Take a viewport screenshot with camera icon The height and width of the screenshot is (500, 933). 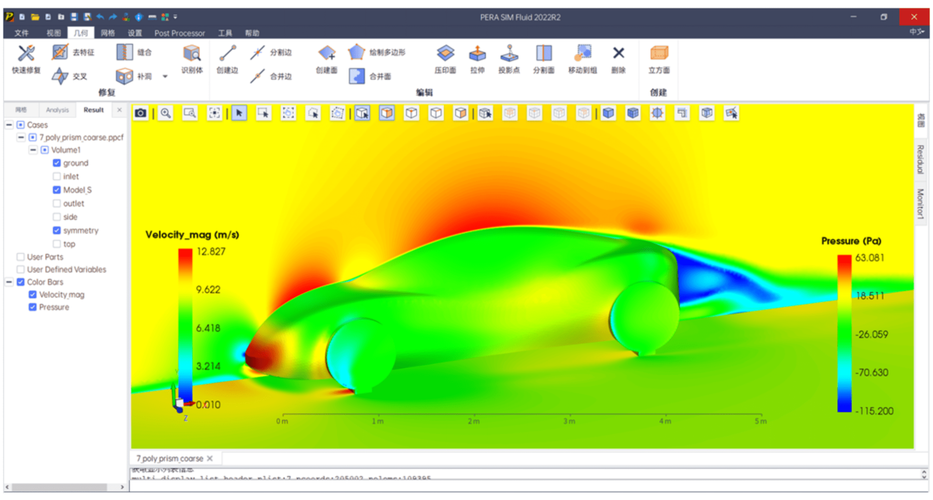click(140, 113)
